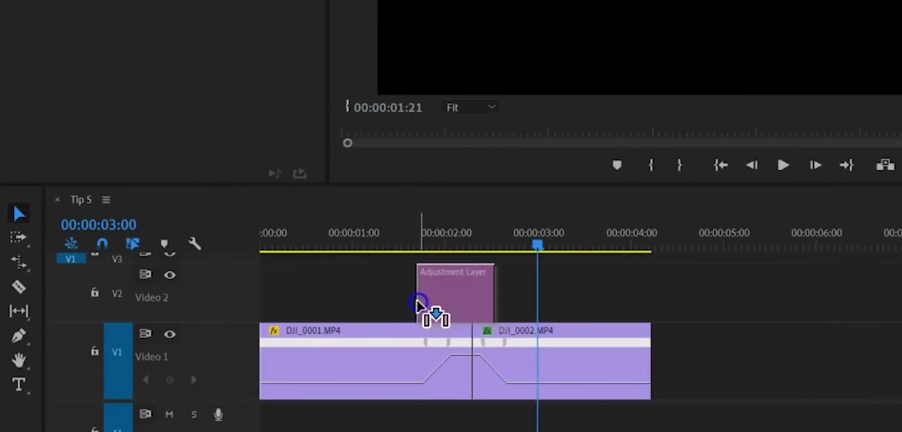
Task: Click the fx badge on DJI_0001.MP4
Action: click(x=274, y=331)
